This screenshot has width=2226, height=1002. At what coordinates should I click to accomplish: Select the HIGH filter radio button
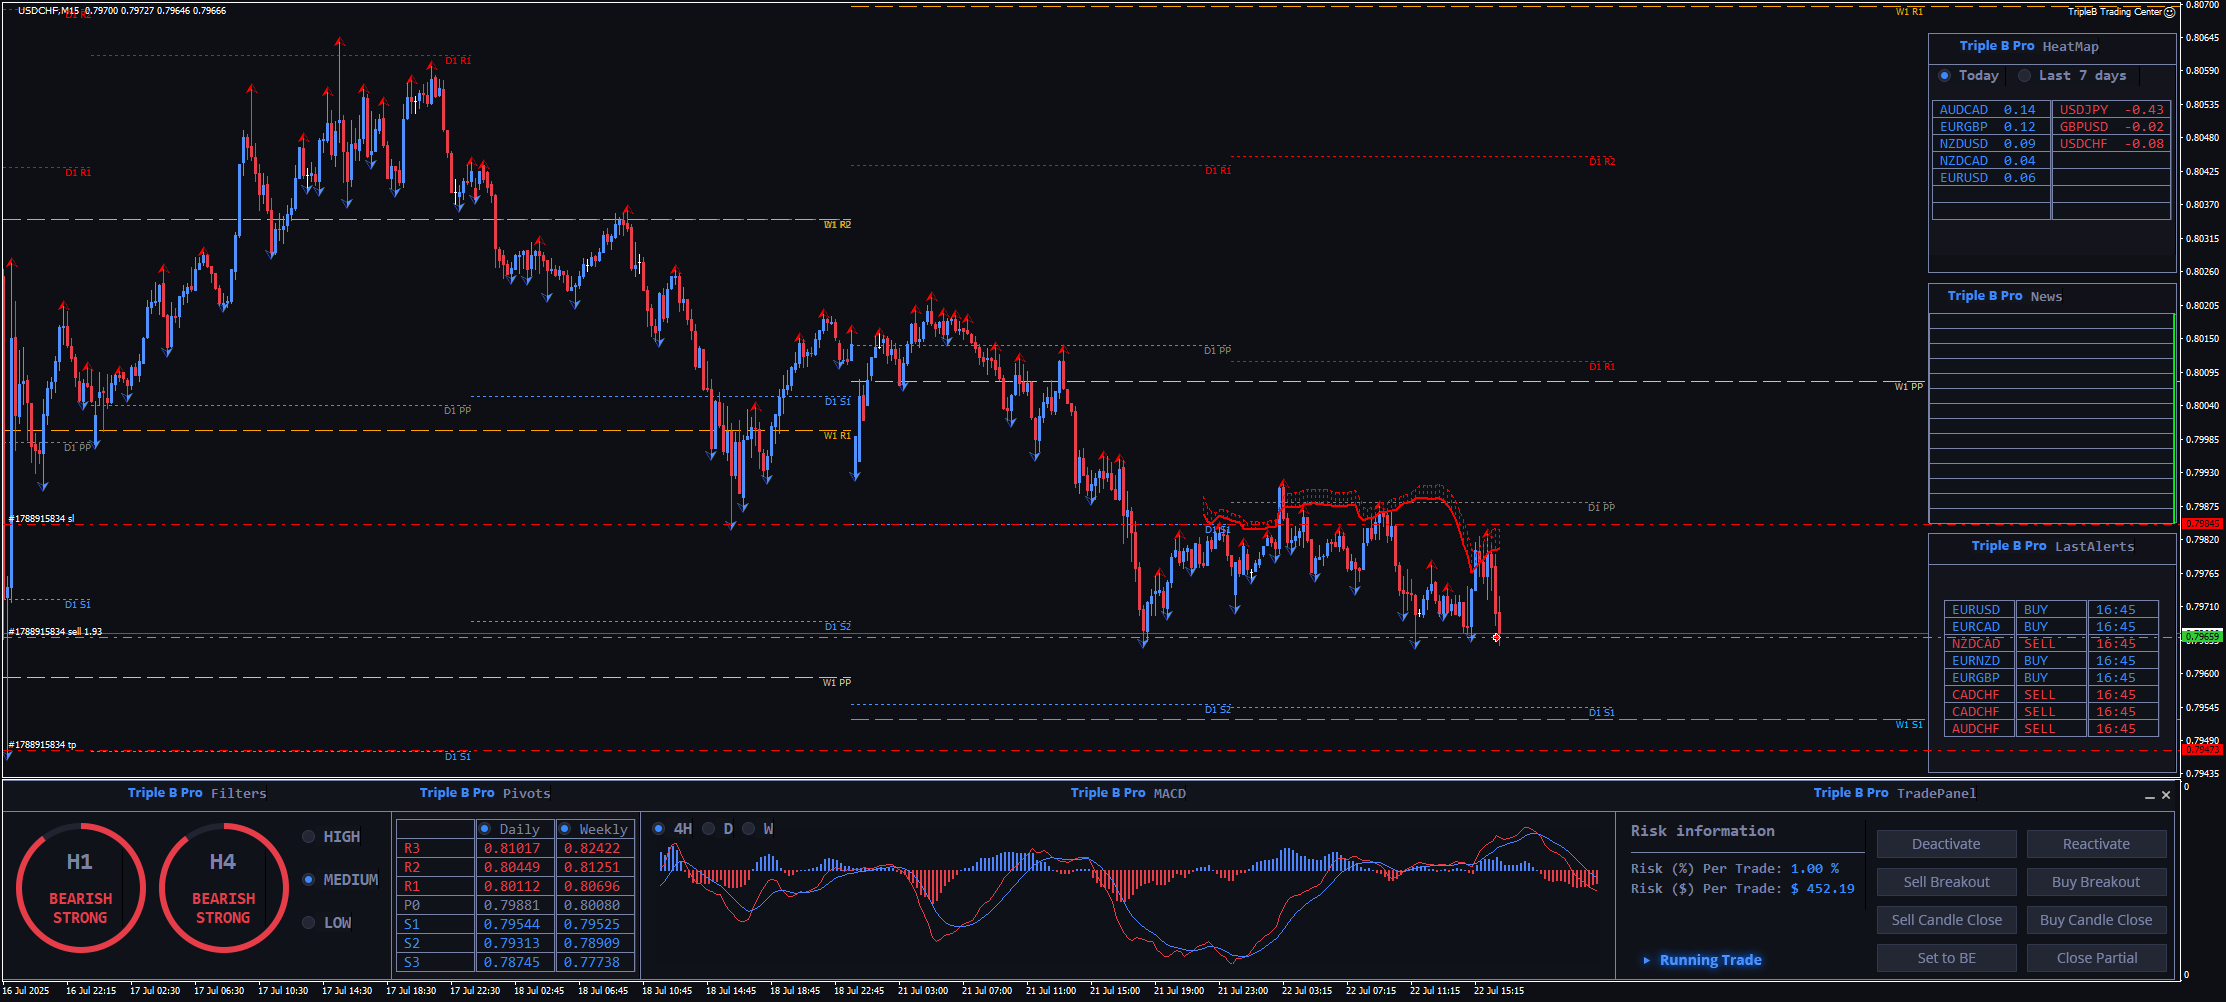coord(309,837)
